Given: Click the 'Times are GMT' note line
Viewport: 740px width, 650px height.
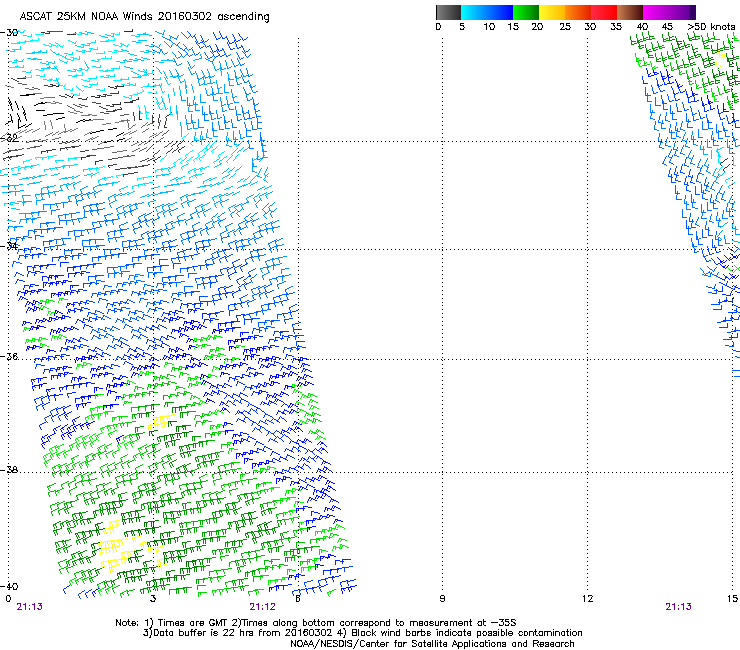Looking at the screenshot, I should (316, 623).
